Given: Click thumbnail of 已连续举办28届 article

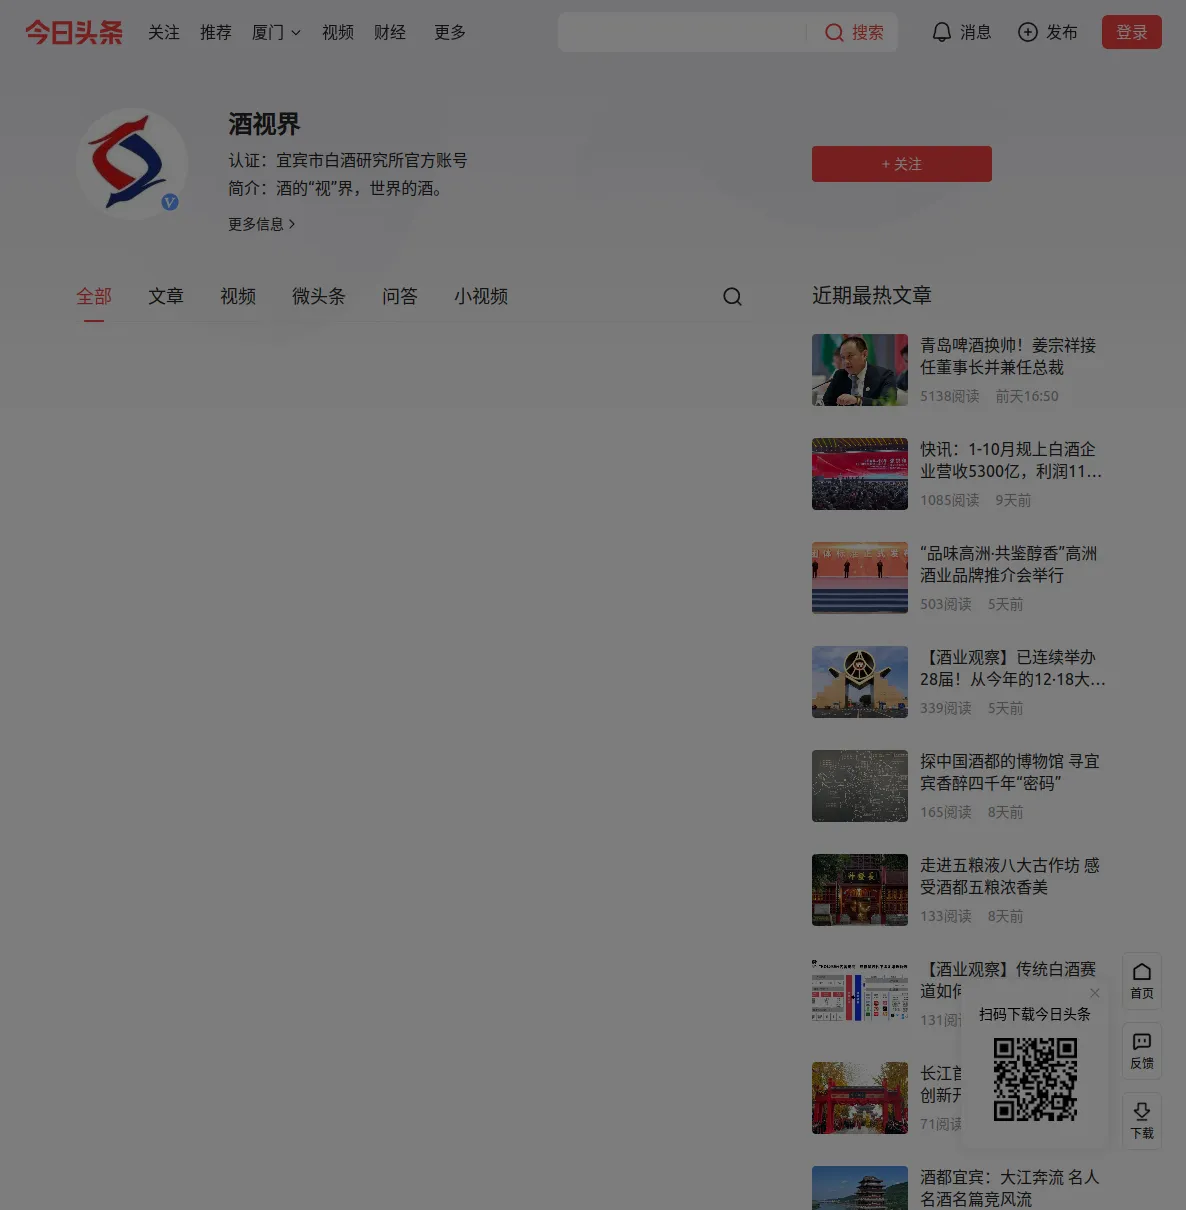Looking at the screenshot, I should 860,682.
